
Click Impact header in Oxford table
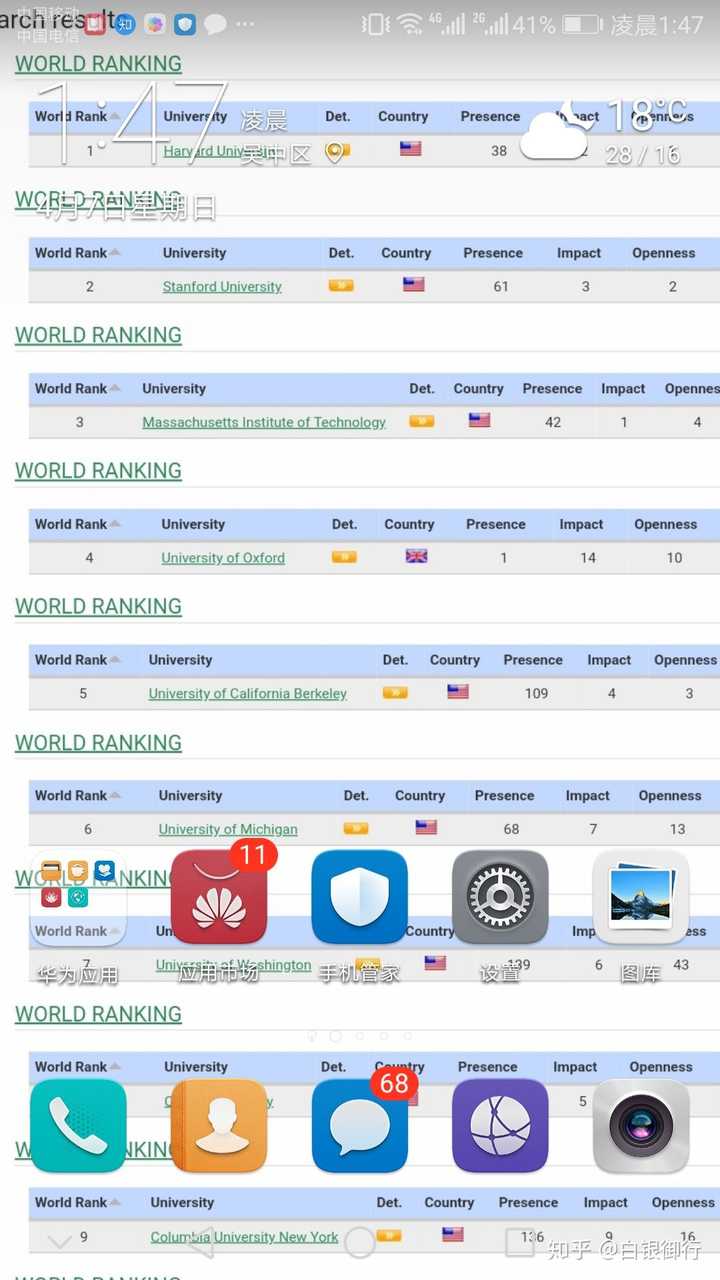(581, 524)
